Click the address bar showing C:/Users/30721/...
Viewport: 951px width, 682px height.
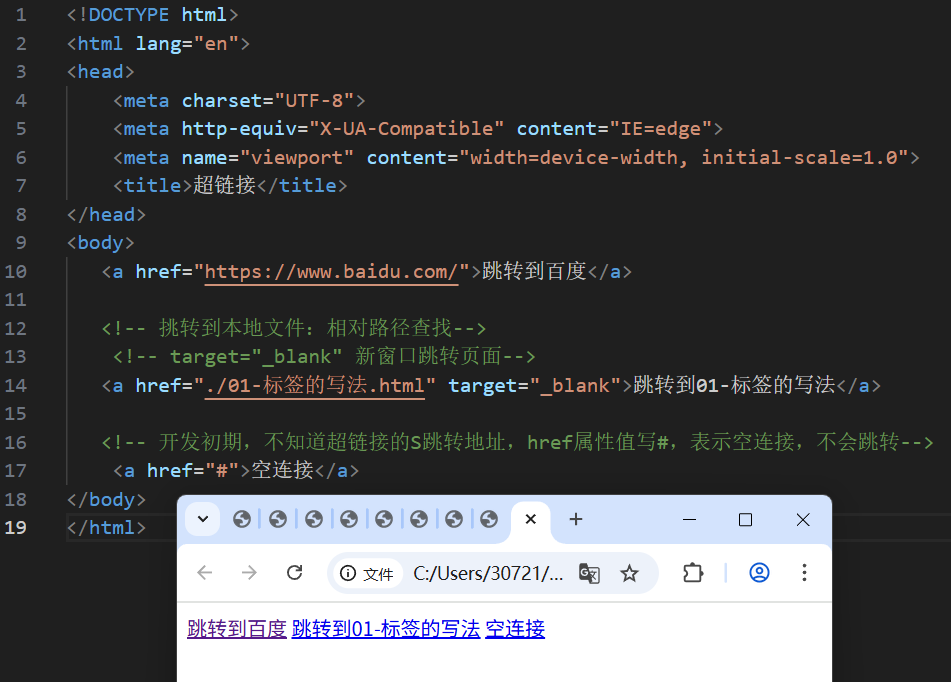(x=488, y=573)
